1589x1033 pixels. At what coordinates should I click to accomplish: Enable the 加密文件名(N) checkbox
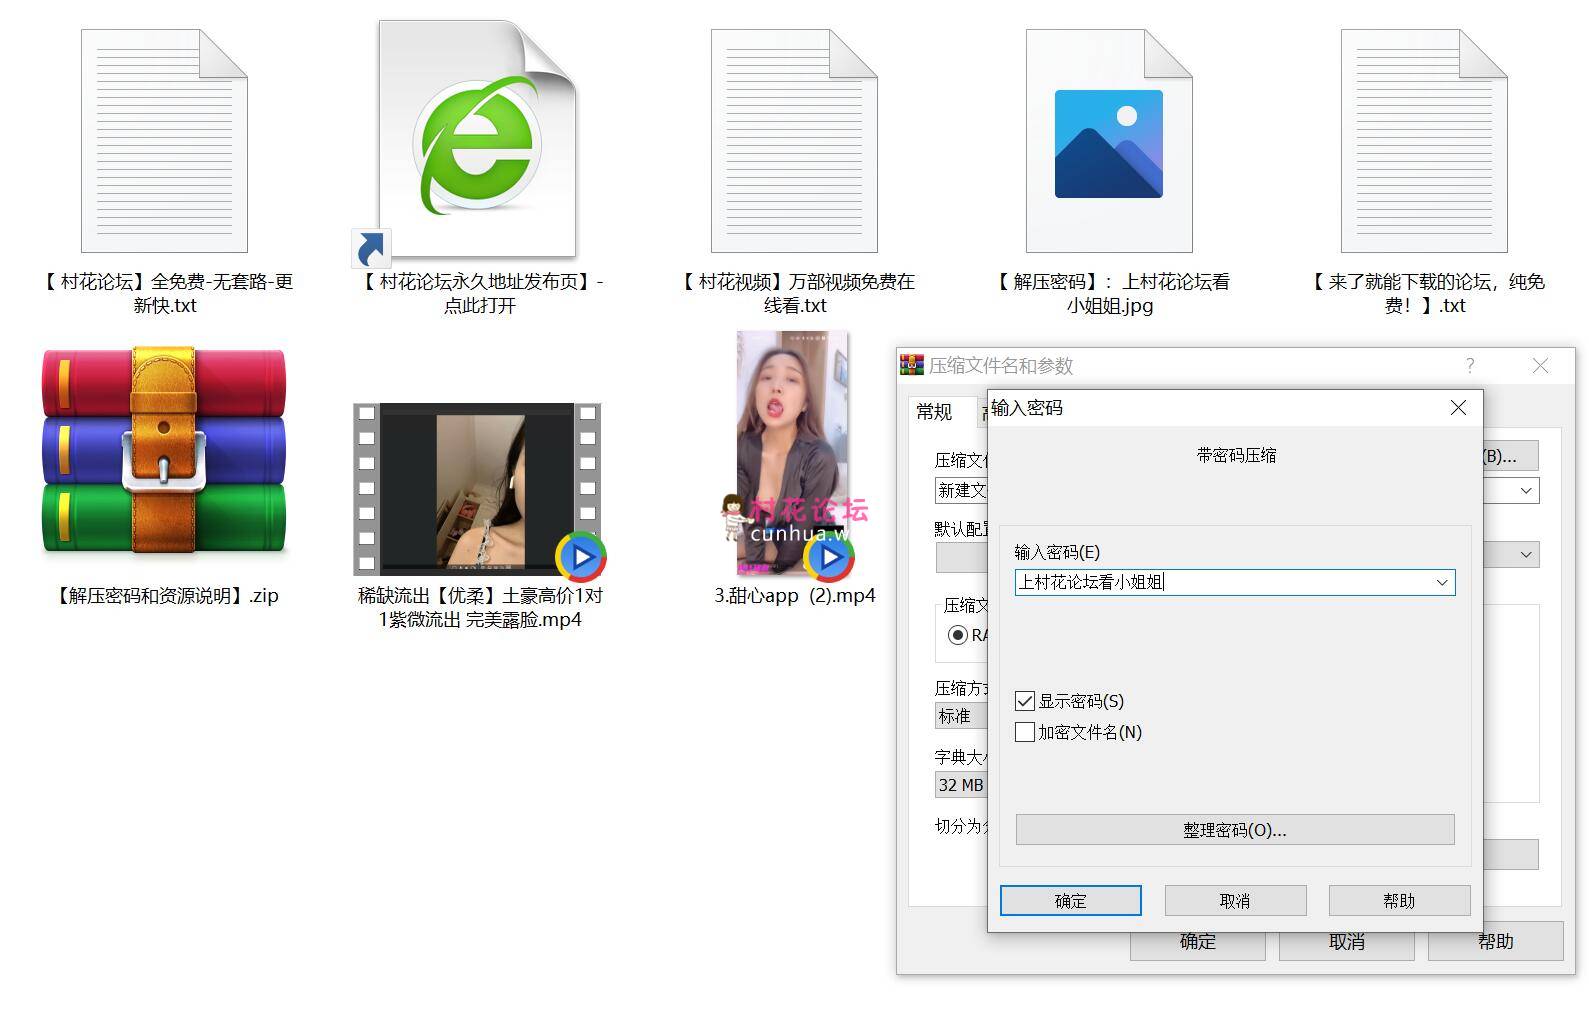click(x=1024, y=732)
